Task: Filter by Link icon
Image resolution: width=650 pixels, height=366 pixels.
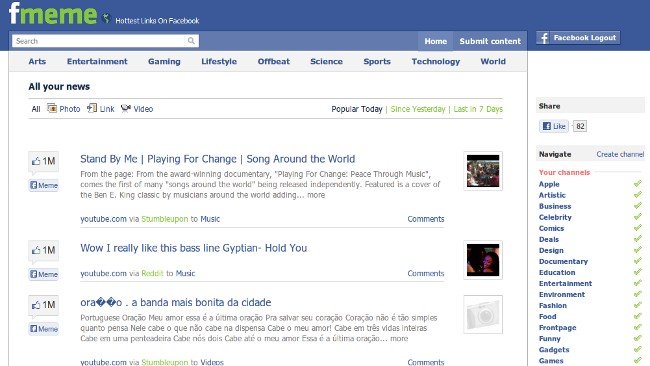Action: pos(92,108)
